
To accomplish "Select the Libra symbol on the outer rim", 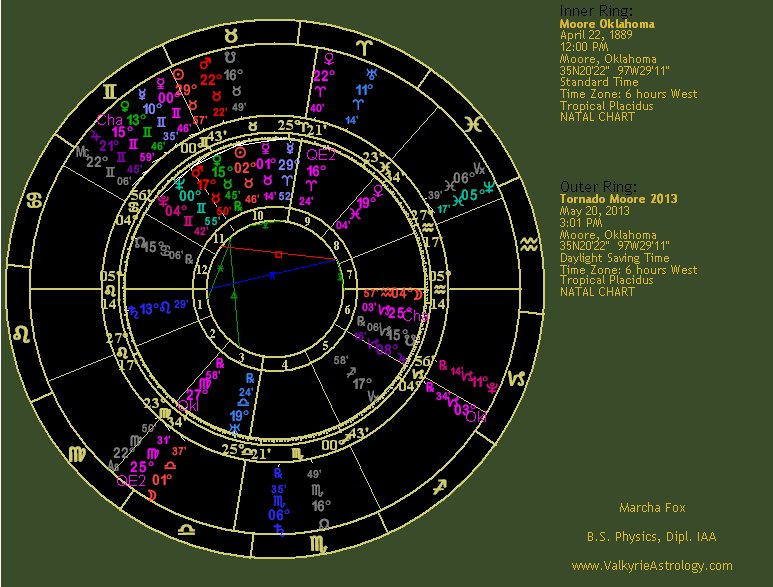I will coord(186,527).
